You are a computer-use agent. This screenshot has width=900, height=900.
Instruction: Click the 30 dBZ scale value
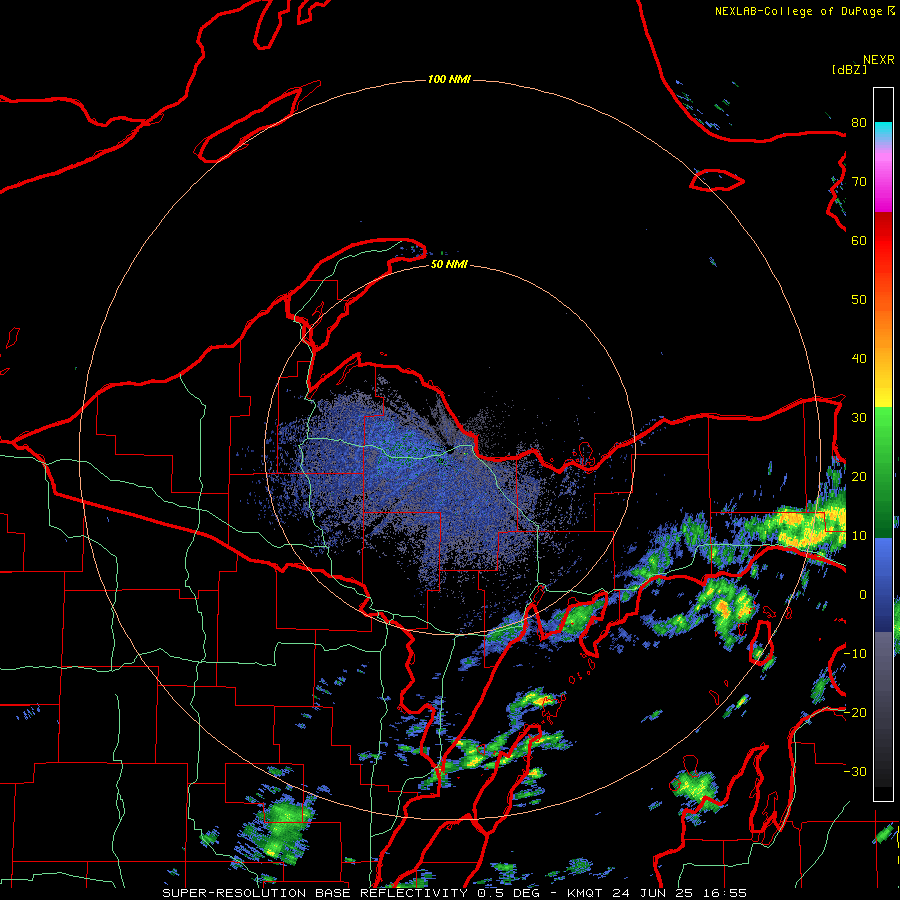[859, 418]
